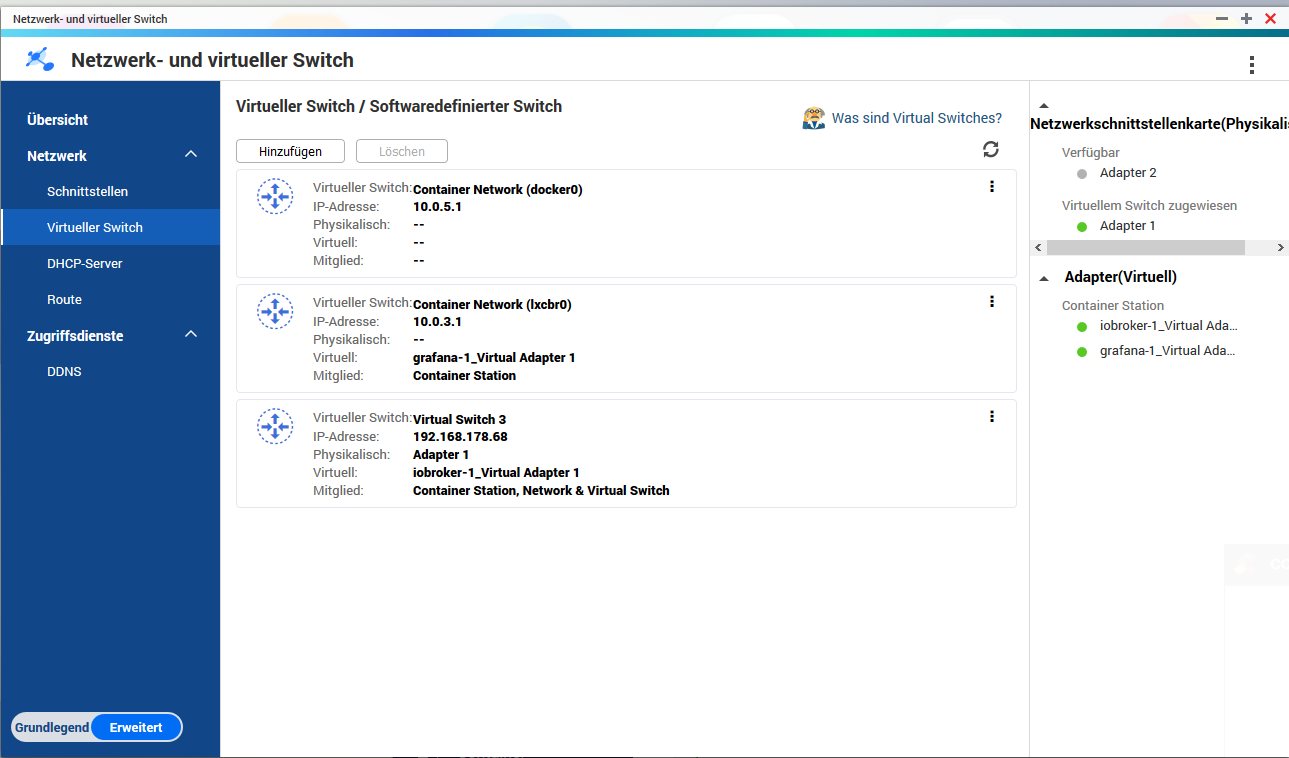Viewport: 1289px width, 758px height.
Task: Open the app's main three-dot options menu
Action: pos(1251,65)
